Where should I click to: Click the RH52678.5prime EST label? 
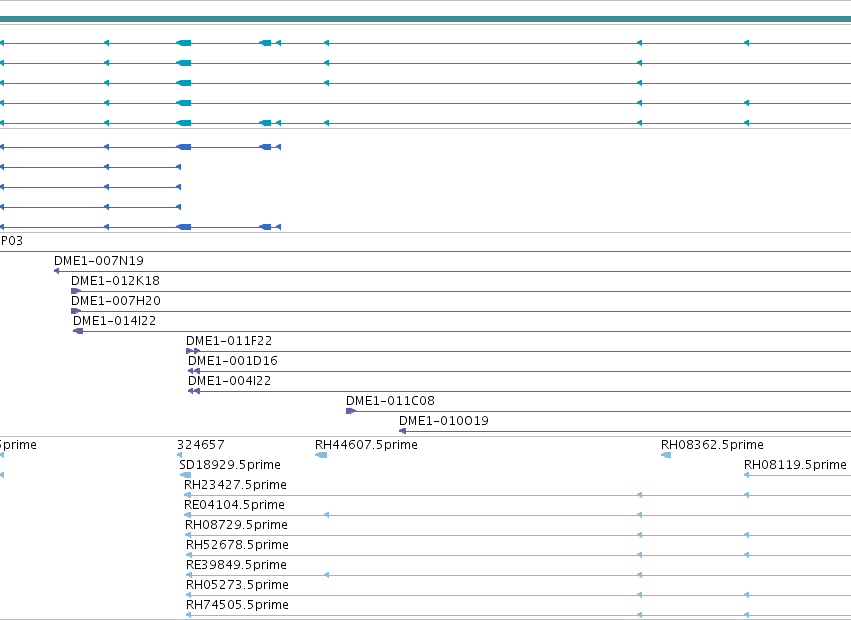point(237,545)
